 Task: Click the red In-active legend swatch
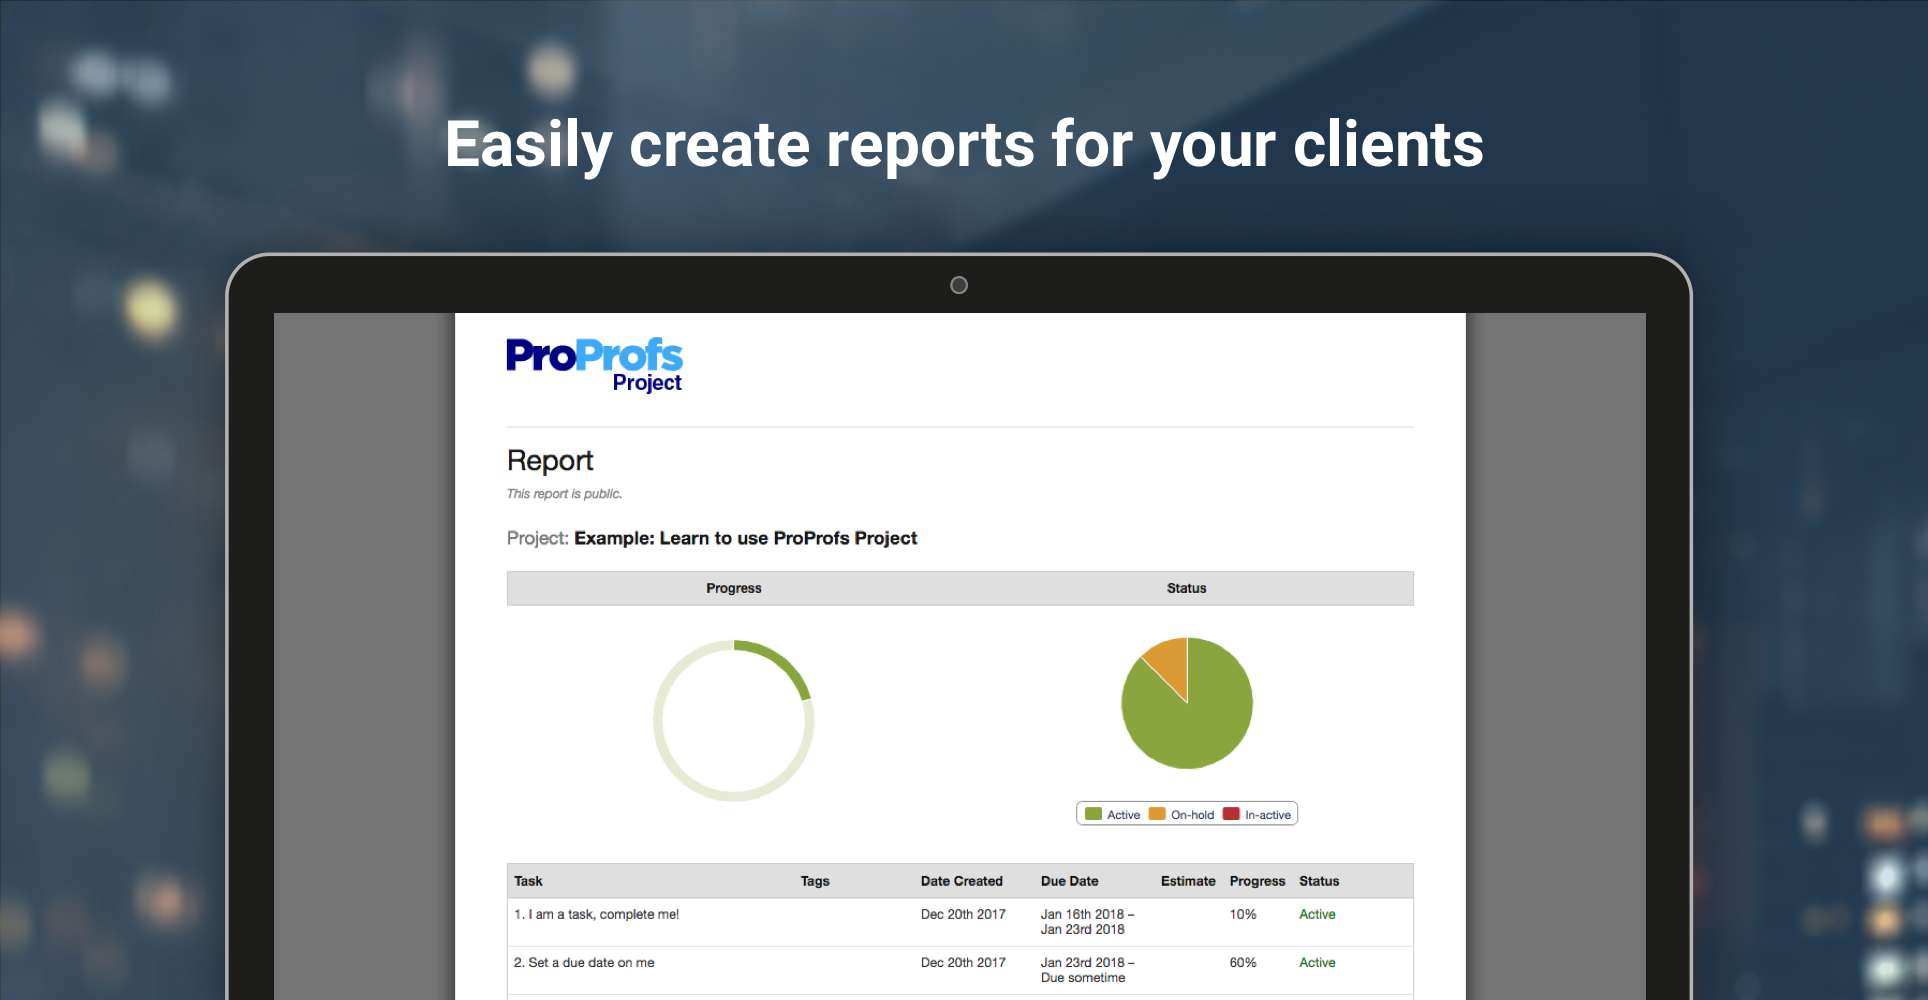1231,814
